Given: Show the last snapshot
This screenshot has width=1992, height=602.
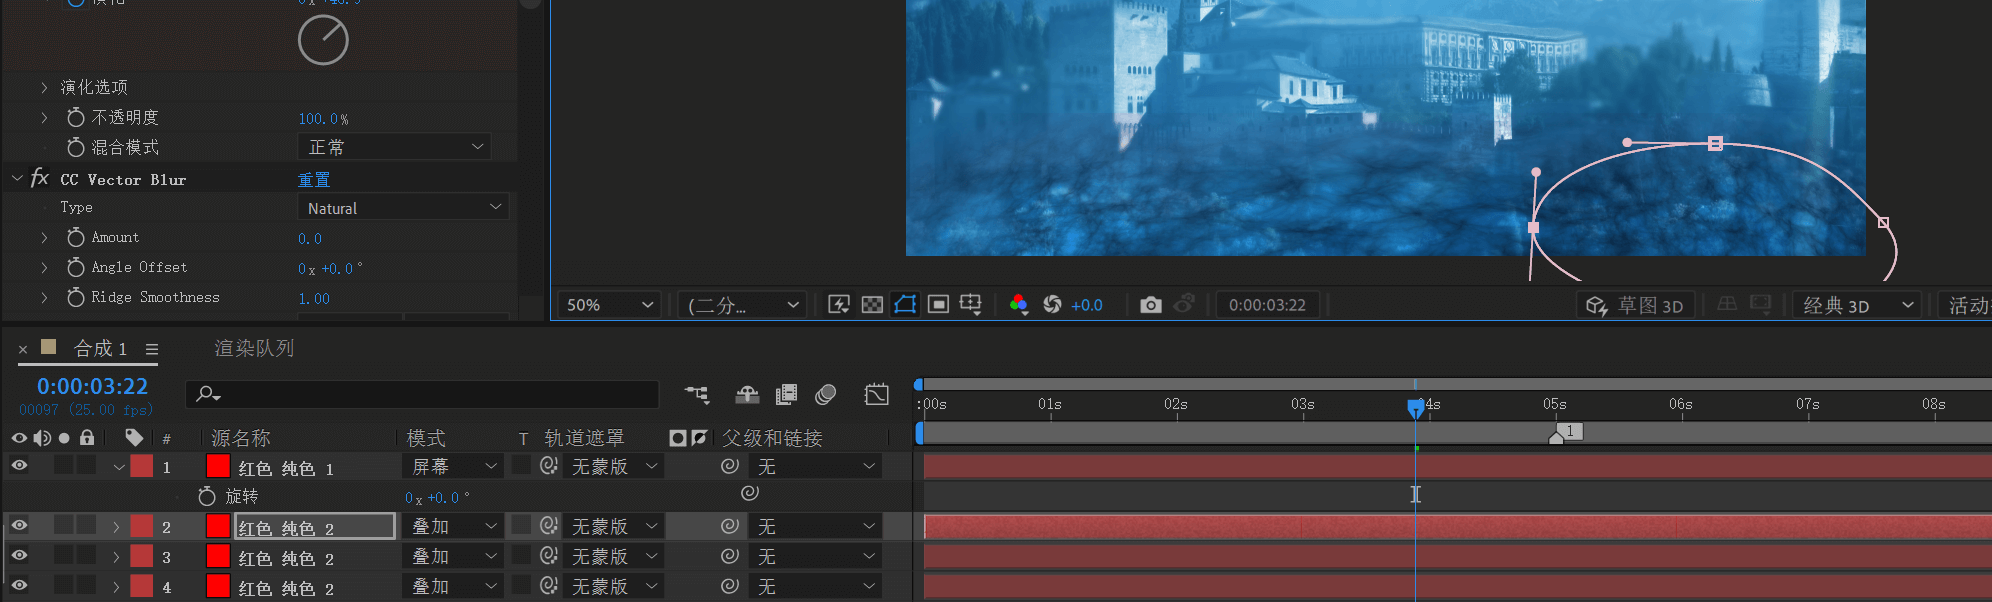Looking at the screenshot, I should 1184,303.
